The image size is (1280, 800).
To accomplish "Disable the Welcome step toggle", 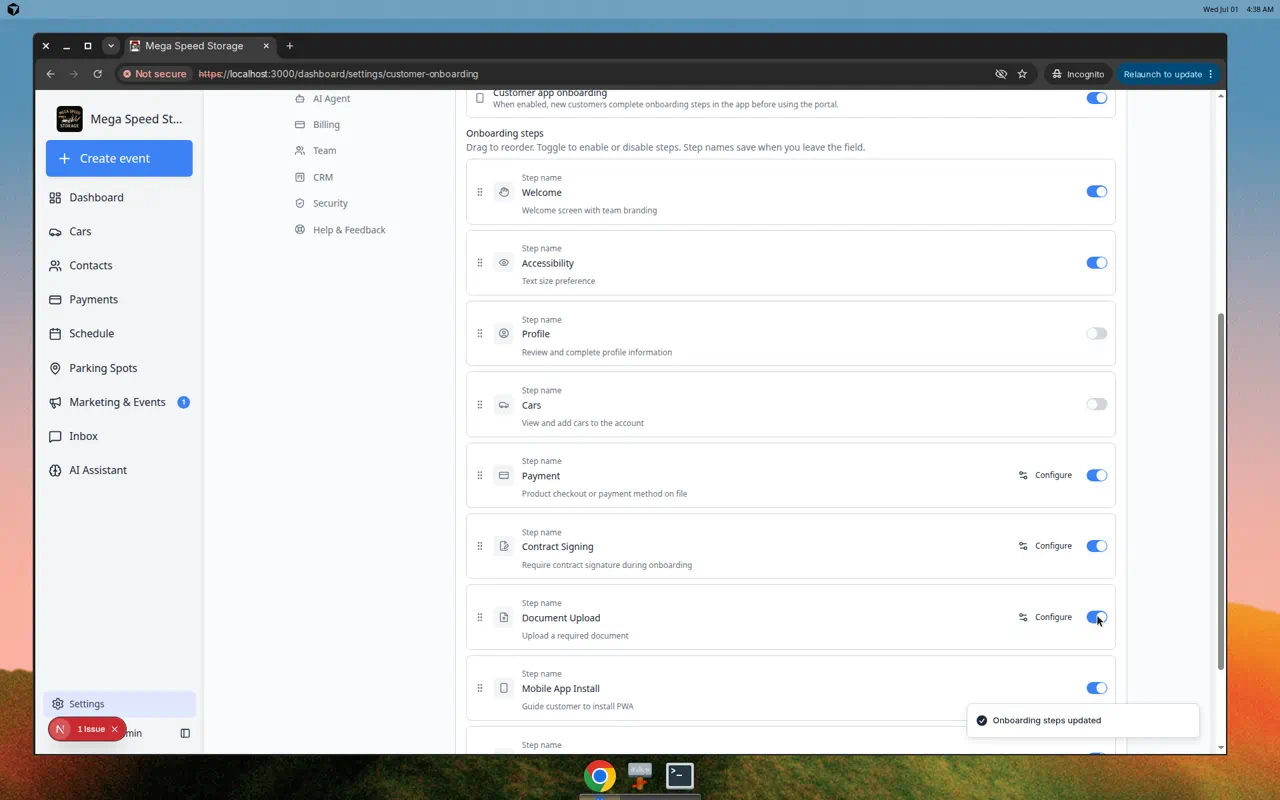I will 1097,192.
